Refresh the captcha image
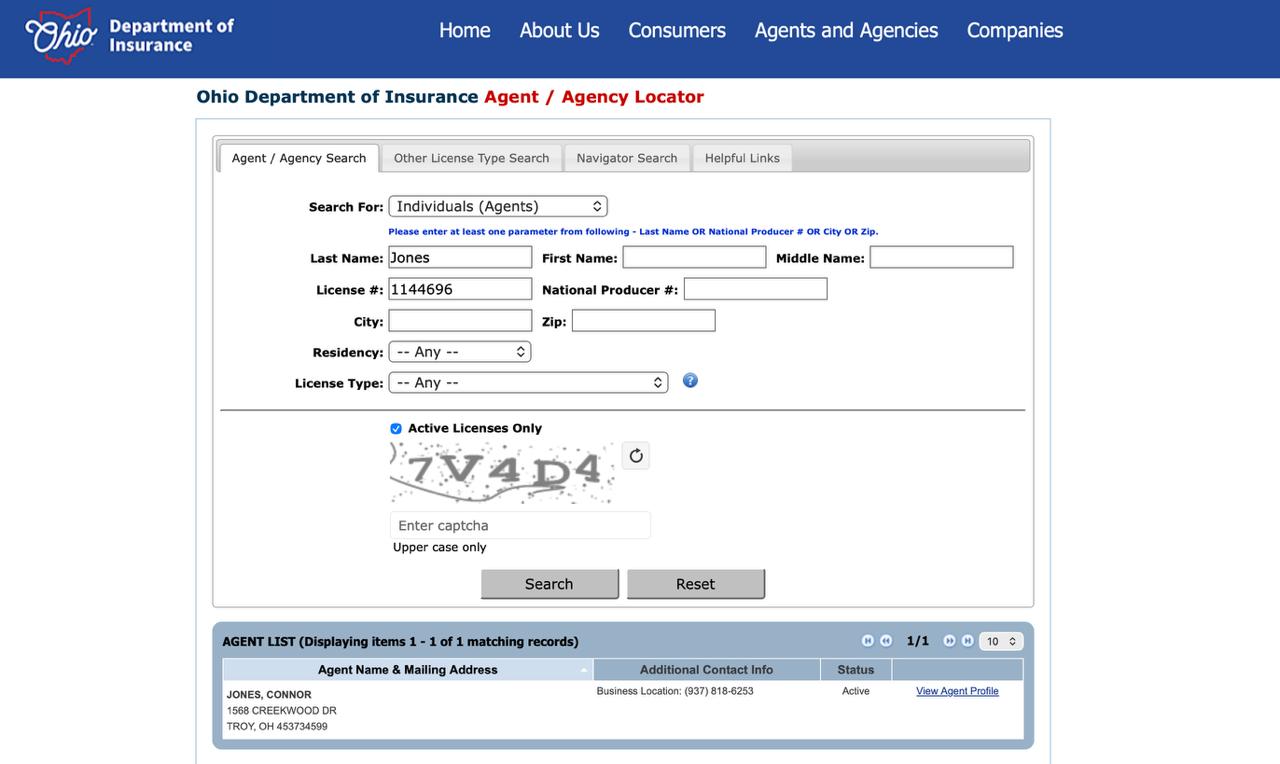 [x=636, y=456]
